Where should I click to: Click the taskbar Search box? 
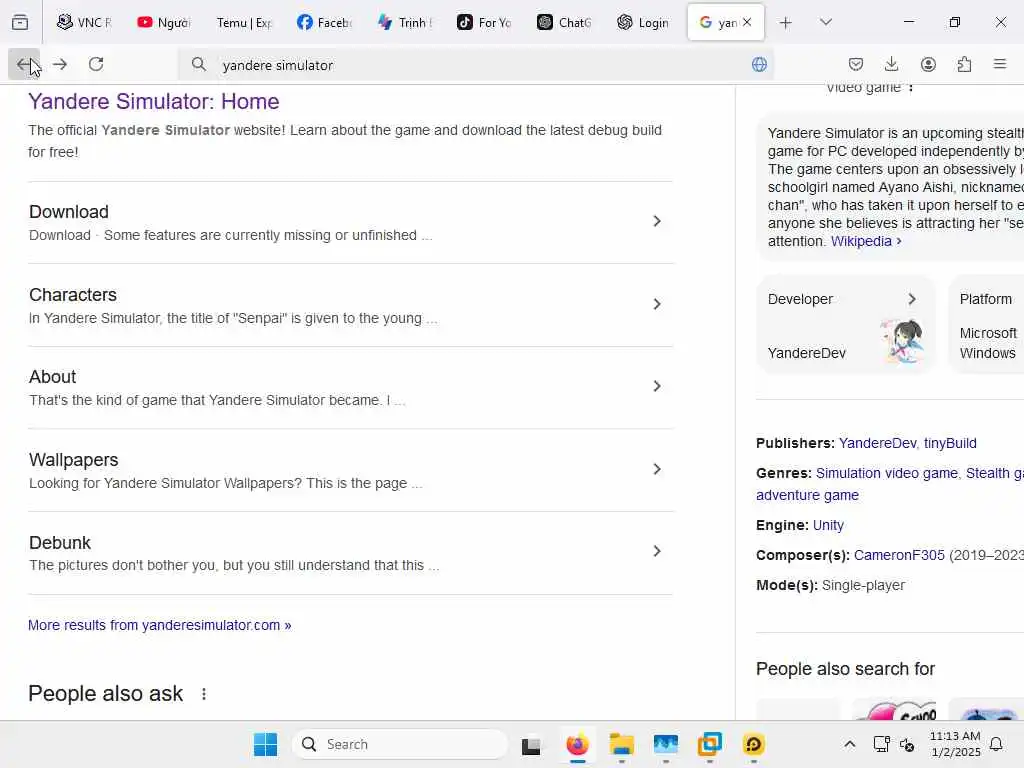pos(400,744)
